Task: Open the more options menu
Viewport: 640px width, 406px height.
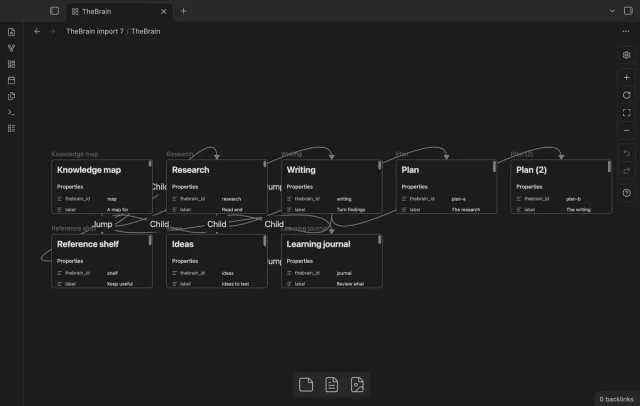Action: (x=626, y=31)
